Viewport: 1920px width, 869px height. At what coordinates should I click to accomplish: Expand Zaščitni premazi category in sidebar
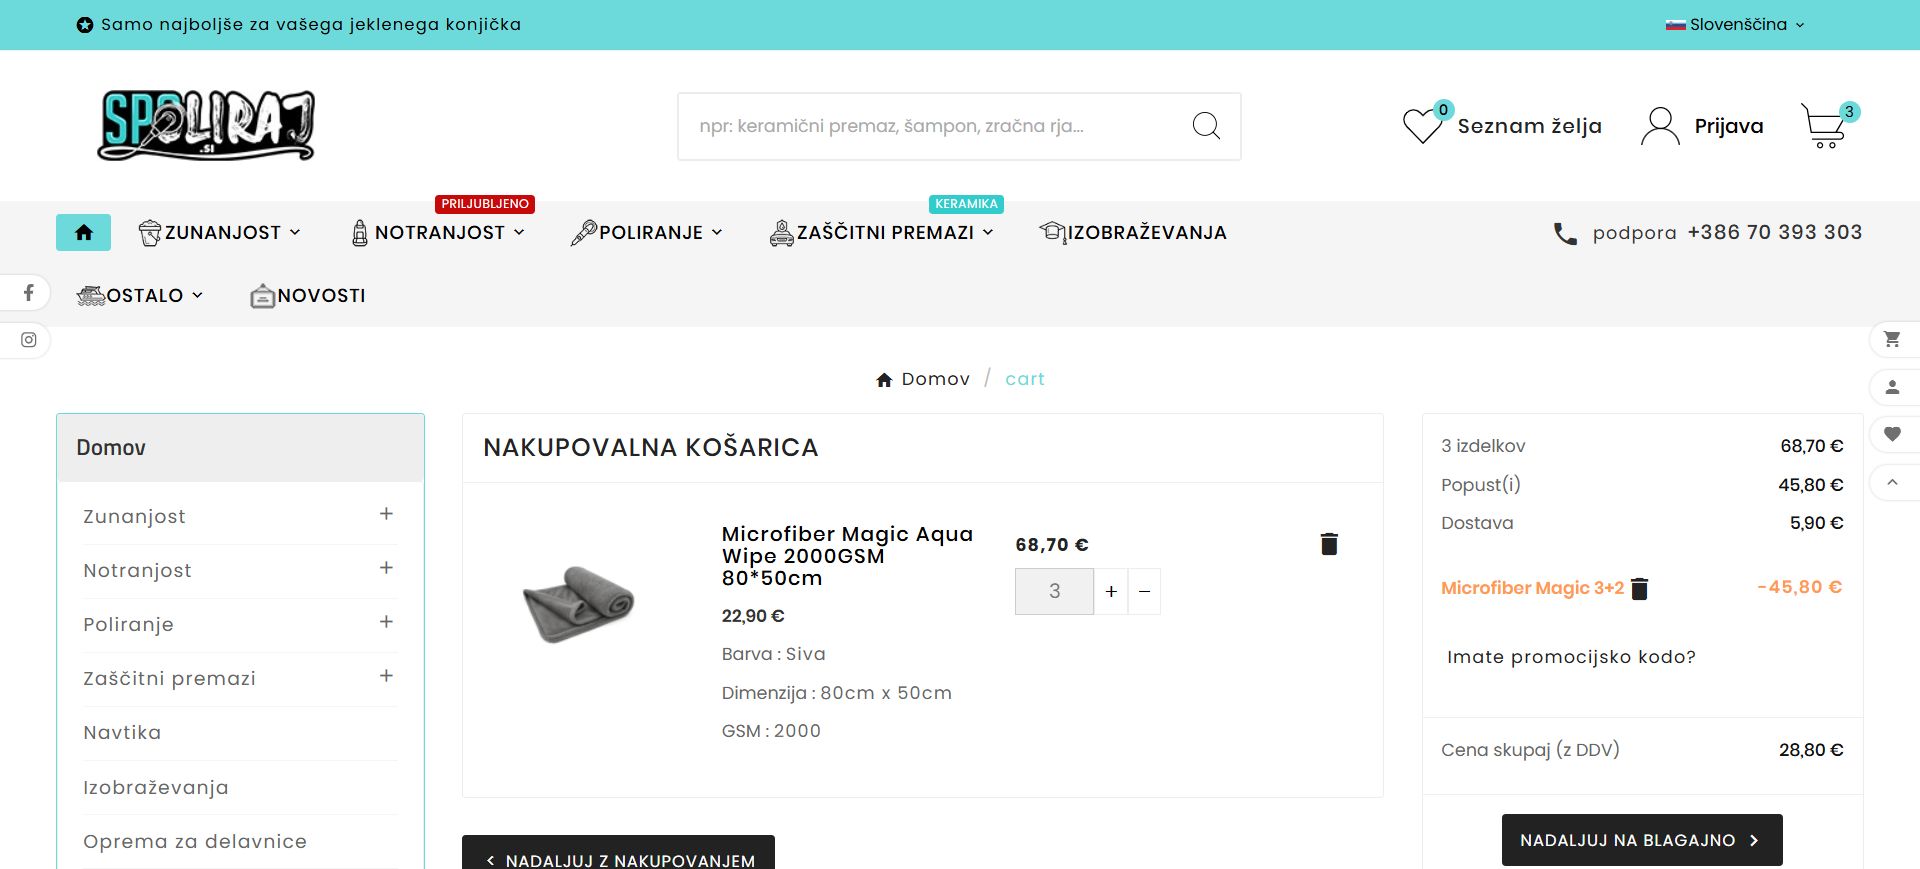point(386,676)
